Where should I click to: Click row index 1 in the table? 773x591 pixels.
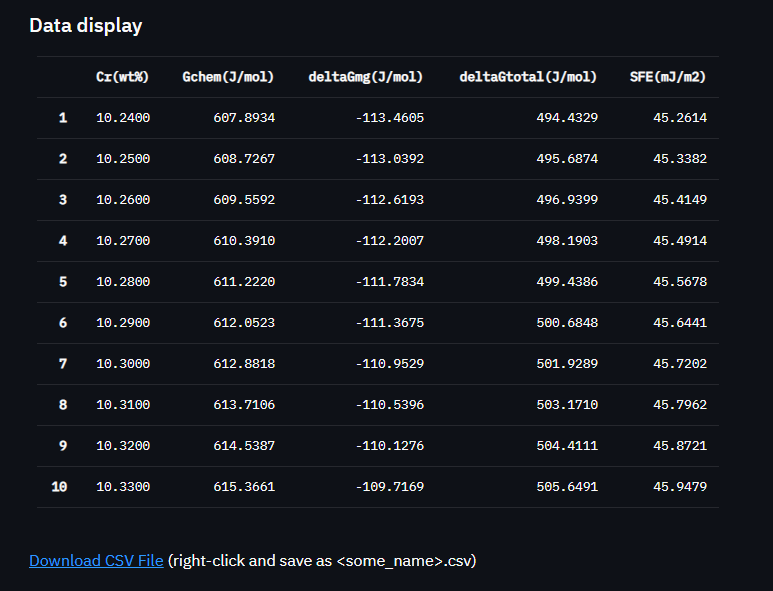tap(63, 118)
